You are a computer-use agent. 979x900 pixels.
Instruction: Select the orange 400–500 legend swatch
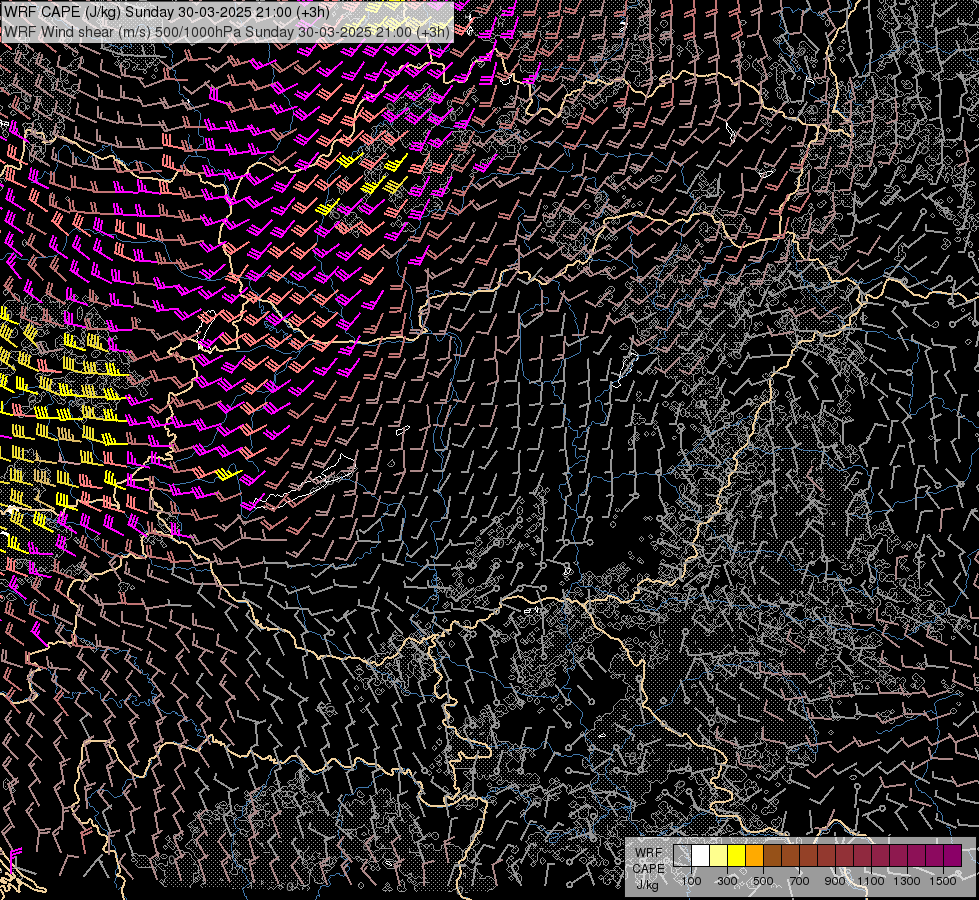754,856
